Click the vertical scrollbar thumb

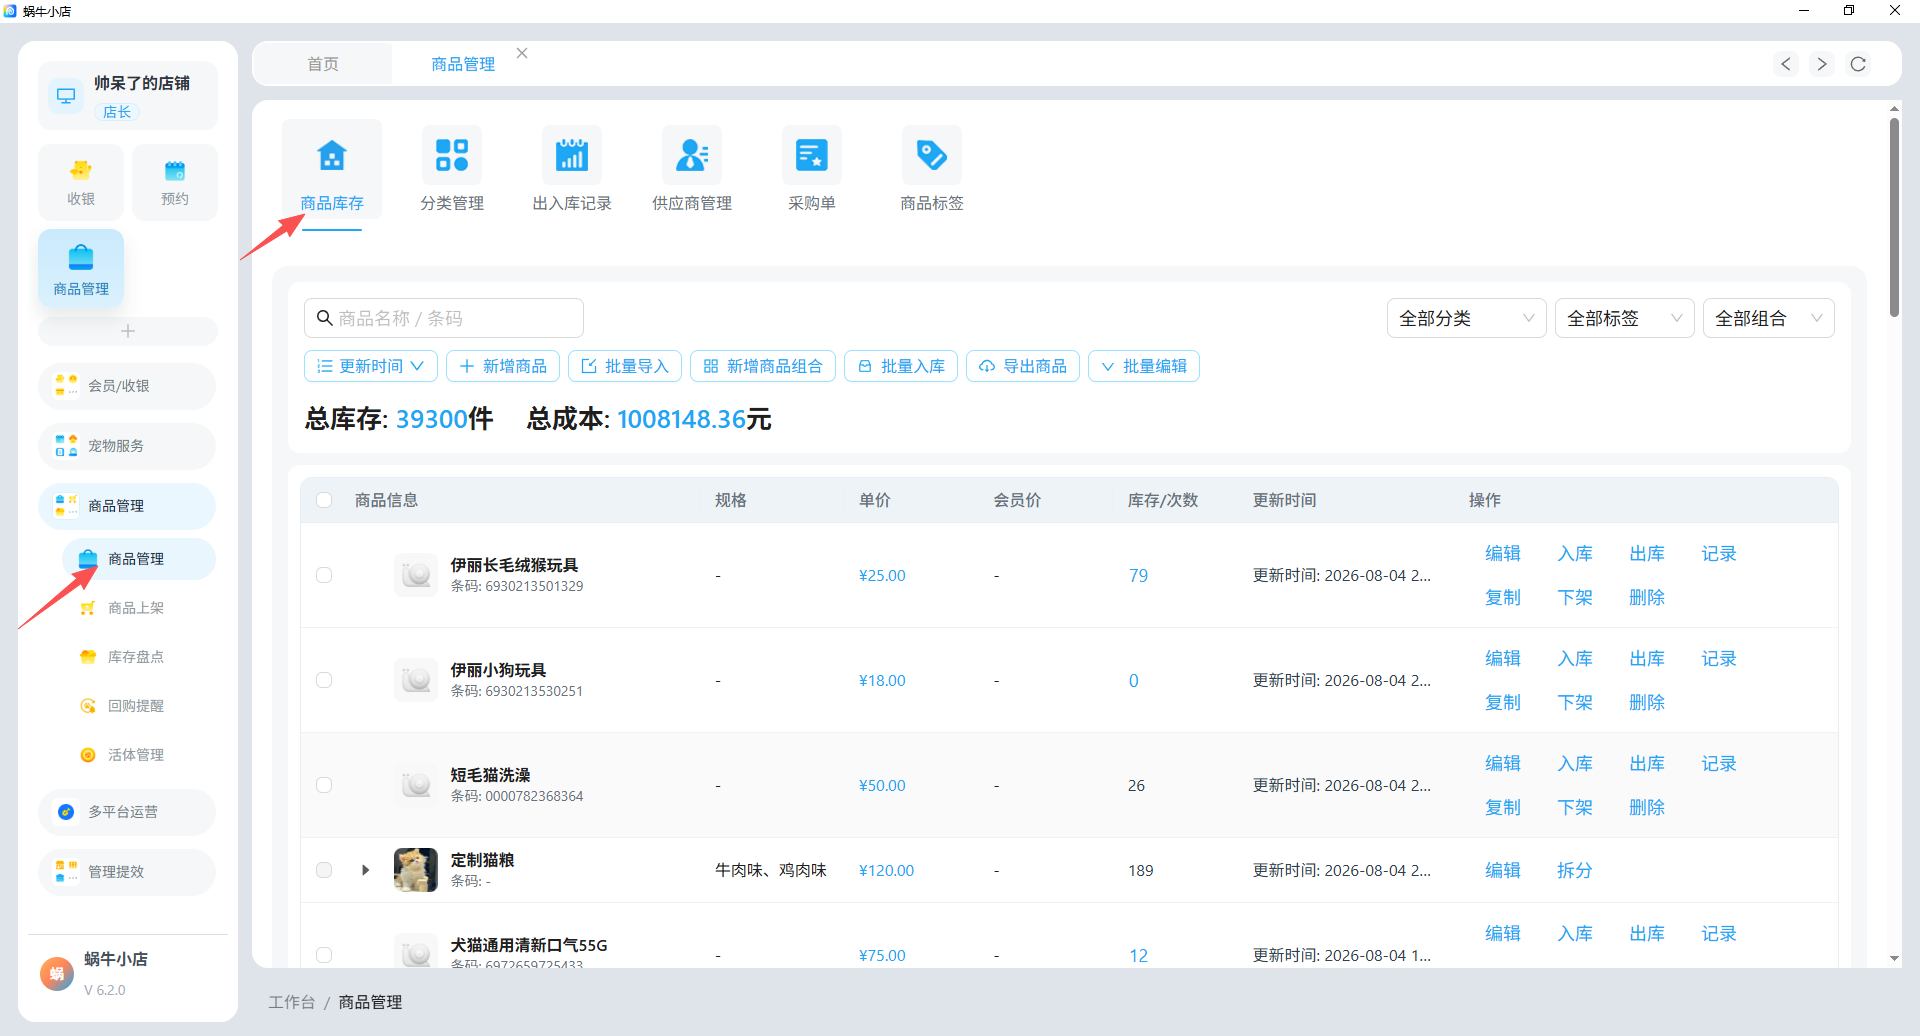tap(1894, 217)
